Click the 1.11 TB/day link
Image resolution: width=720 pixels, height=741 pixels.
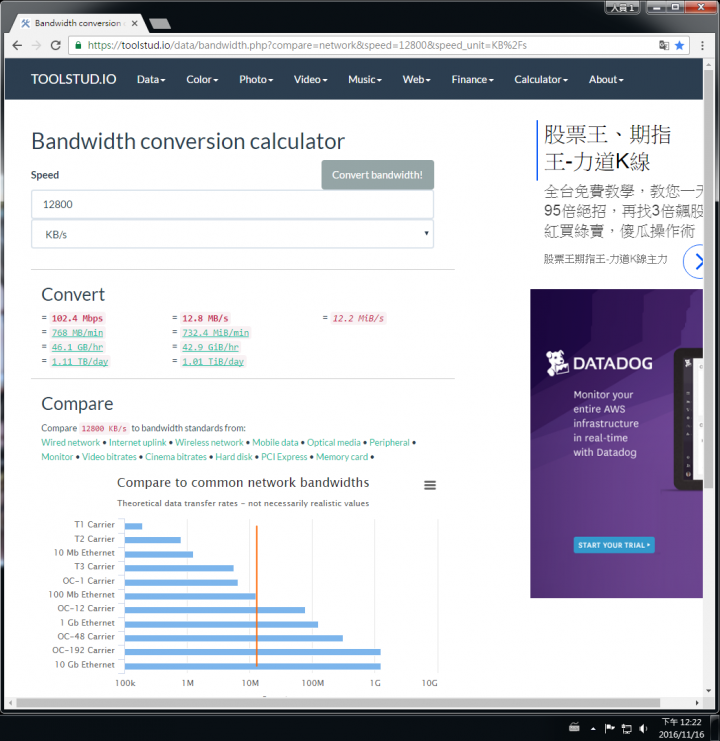80,362
